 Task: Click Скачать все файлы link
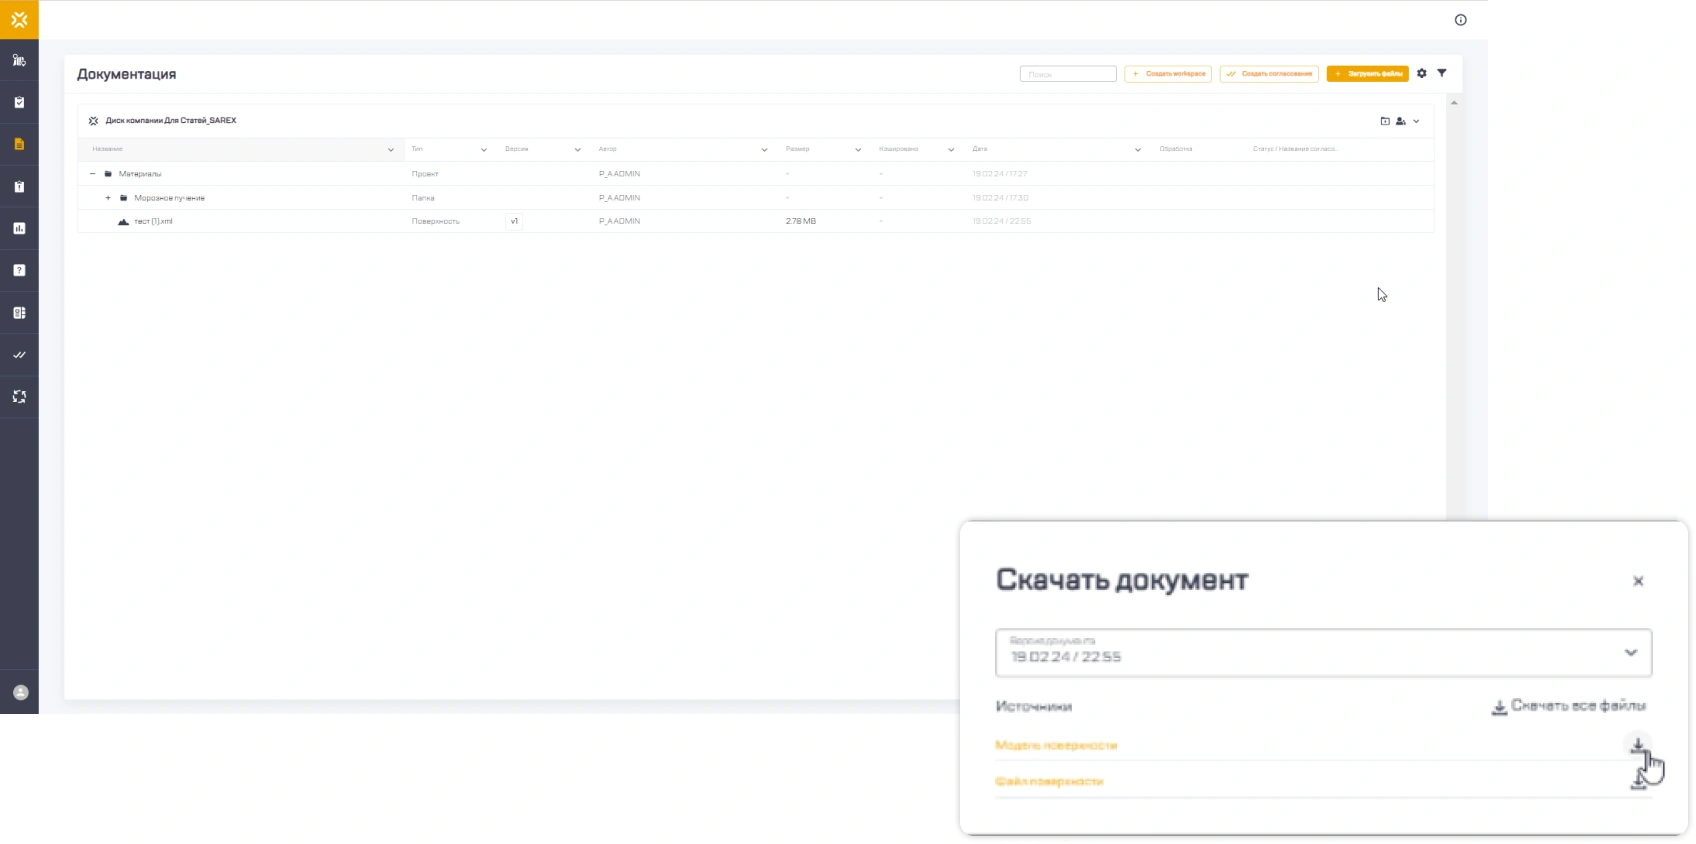tap(1568, 706)
